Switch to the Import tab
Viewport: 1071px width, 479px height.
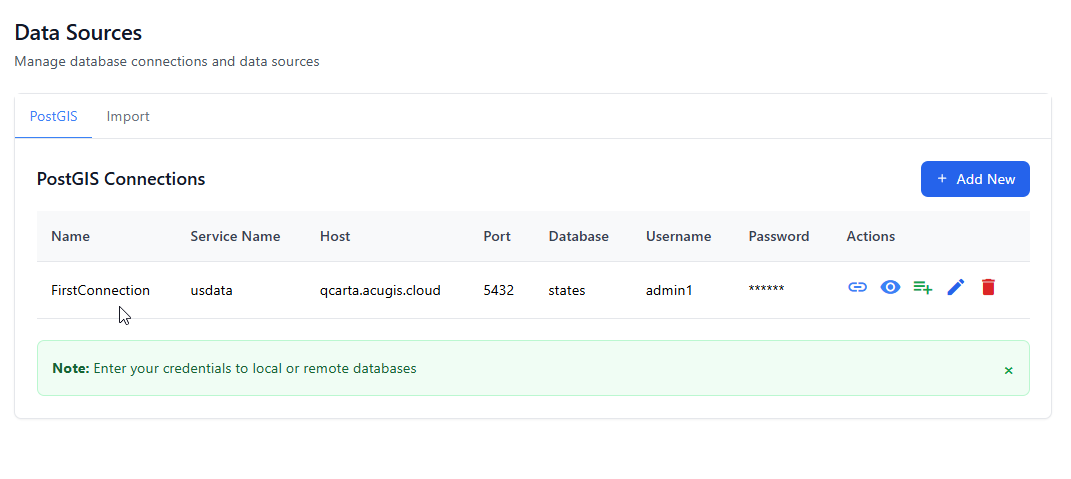[x=128, y=116]
